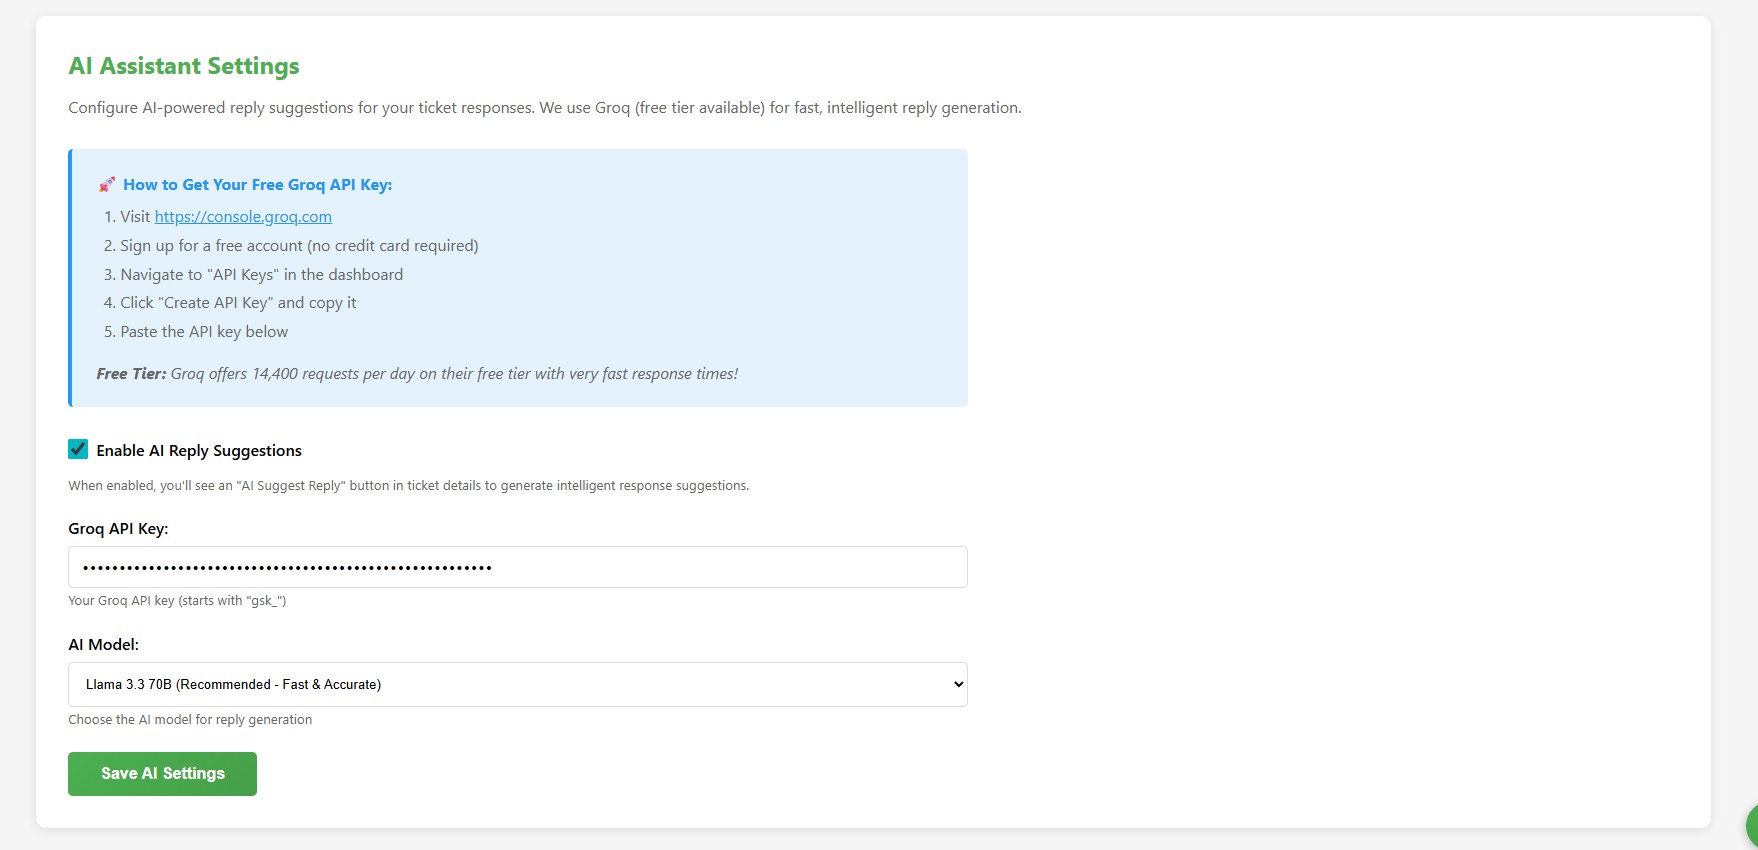
Task: Toggle the AI reply suggestions checkbox off
Action: [x=78, y=449]
